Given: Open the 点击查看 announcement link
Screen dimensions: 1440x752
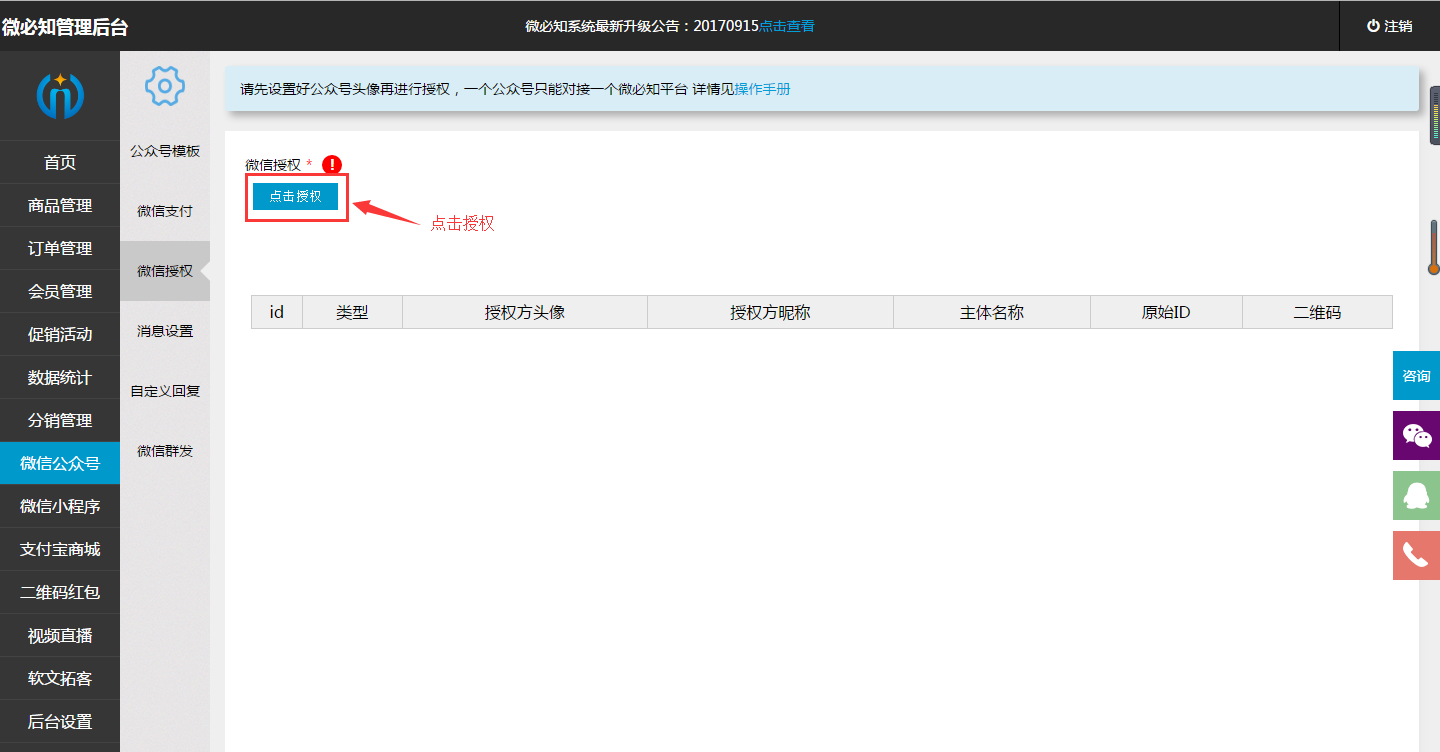Looking at the screenshot, I should click(x=787, y=26).
